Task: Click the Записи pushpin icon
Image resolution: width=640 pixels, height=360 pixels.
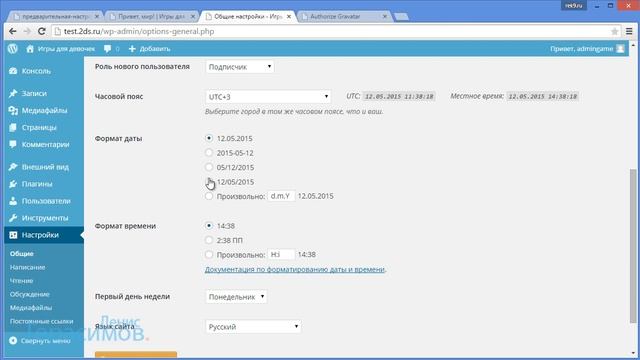Action: tap(13, 93)
